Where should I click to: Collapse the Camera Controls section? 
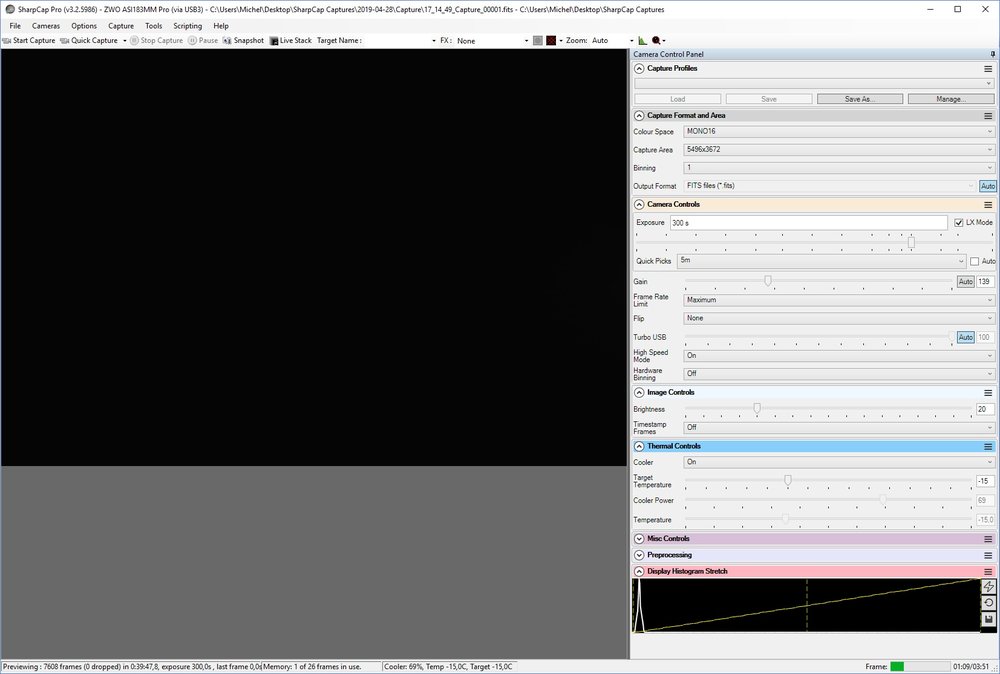tap(639, 204)
